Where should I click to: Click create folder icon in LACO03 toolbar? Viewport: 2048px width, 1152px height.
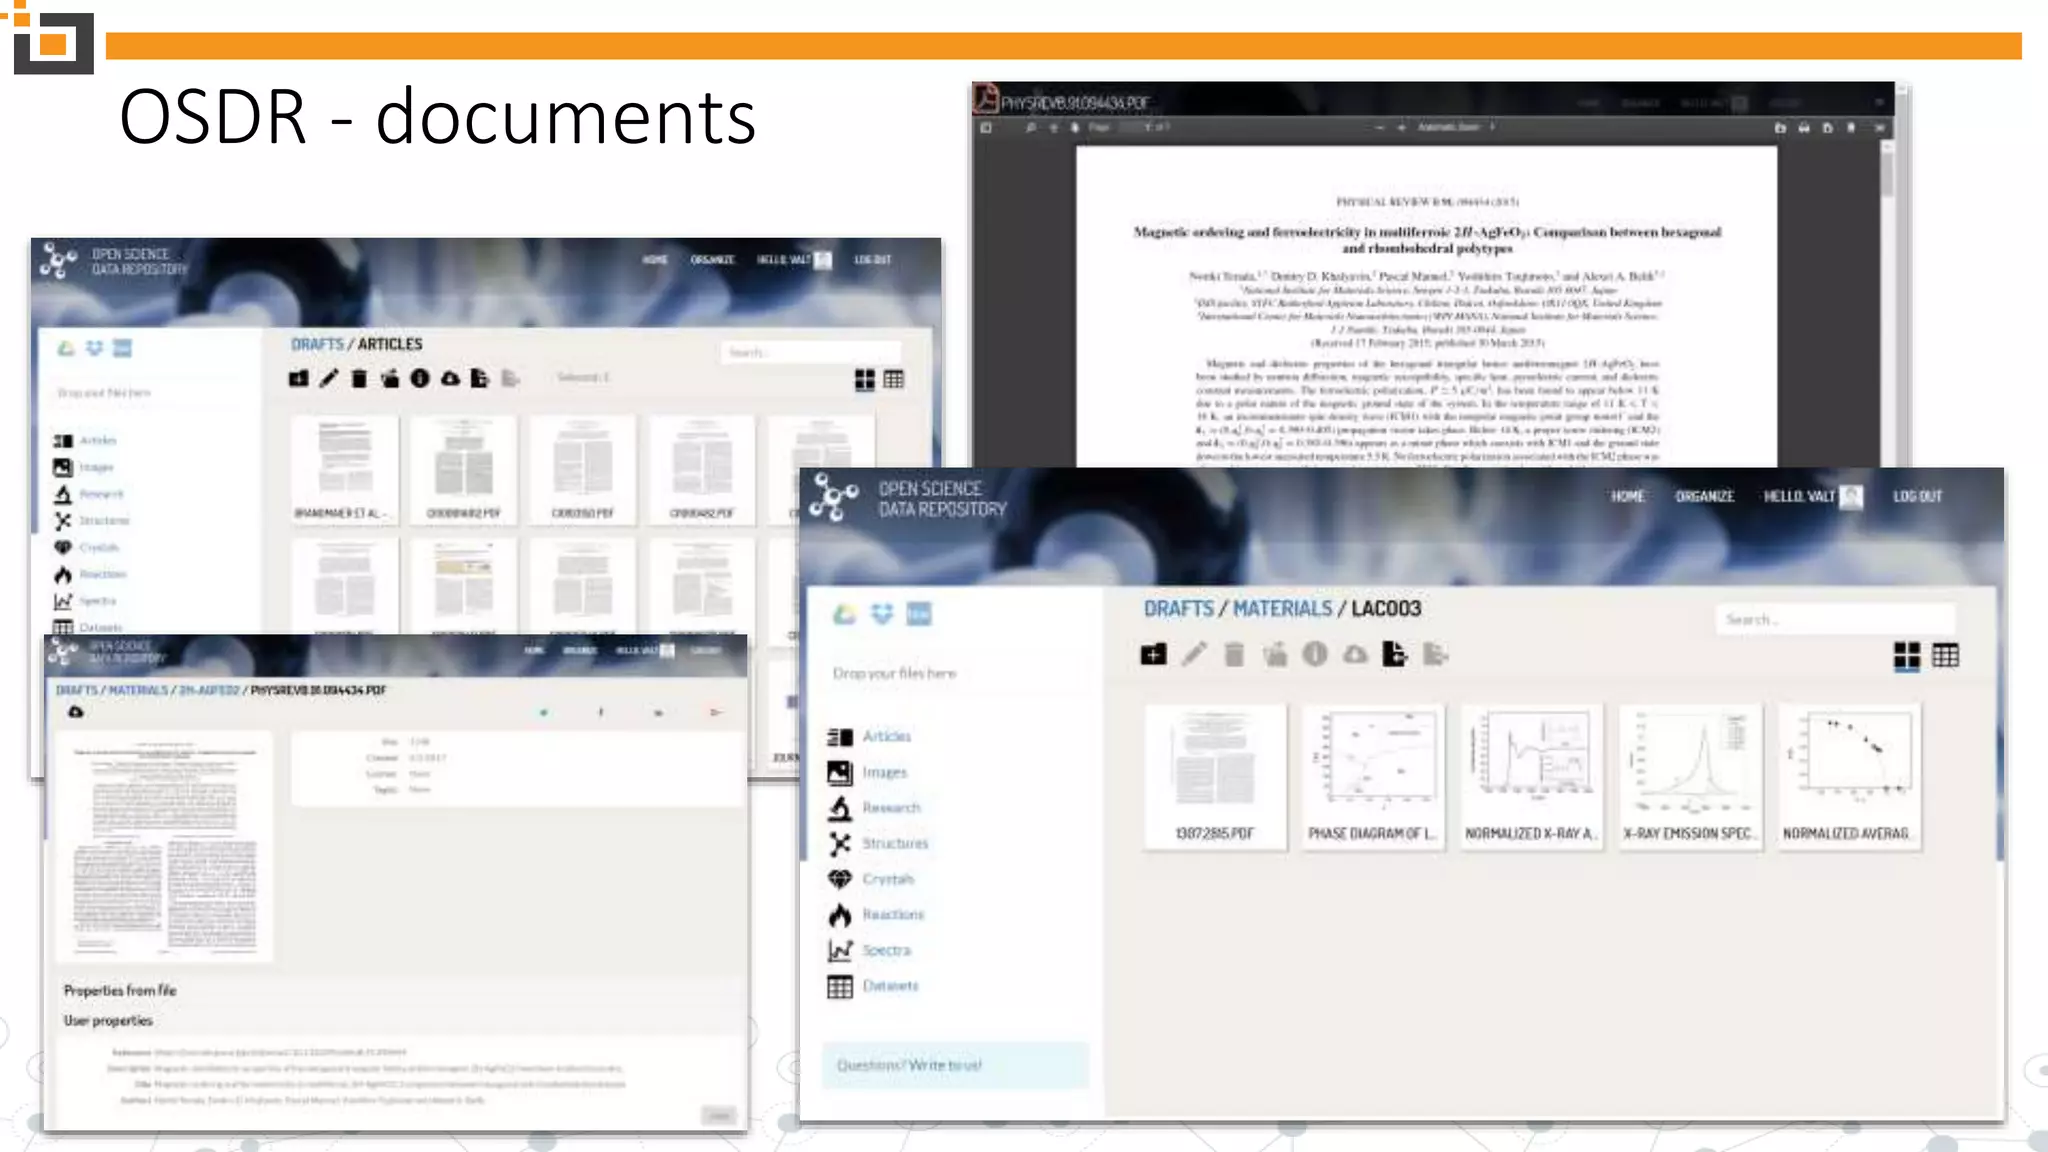1153,655
